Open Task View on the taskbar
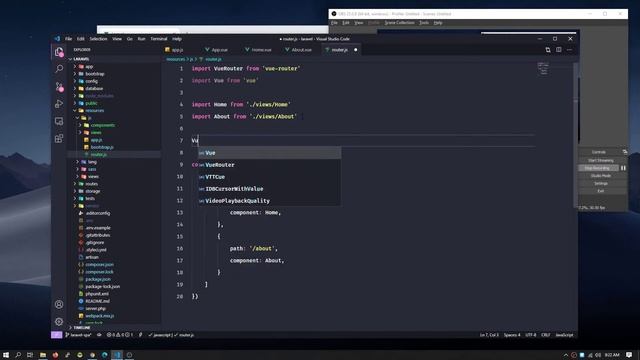This screenshot has height=360, width=640. pos(30,355)
